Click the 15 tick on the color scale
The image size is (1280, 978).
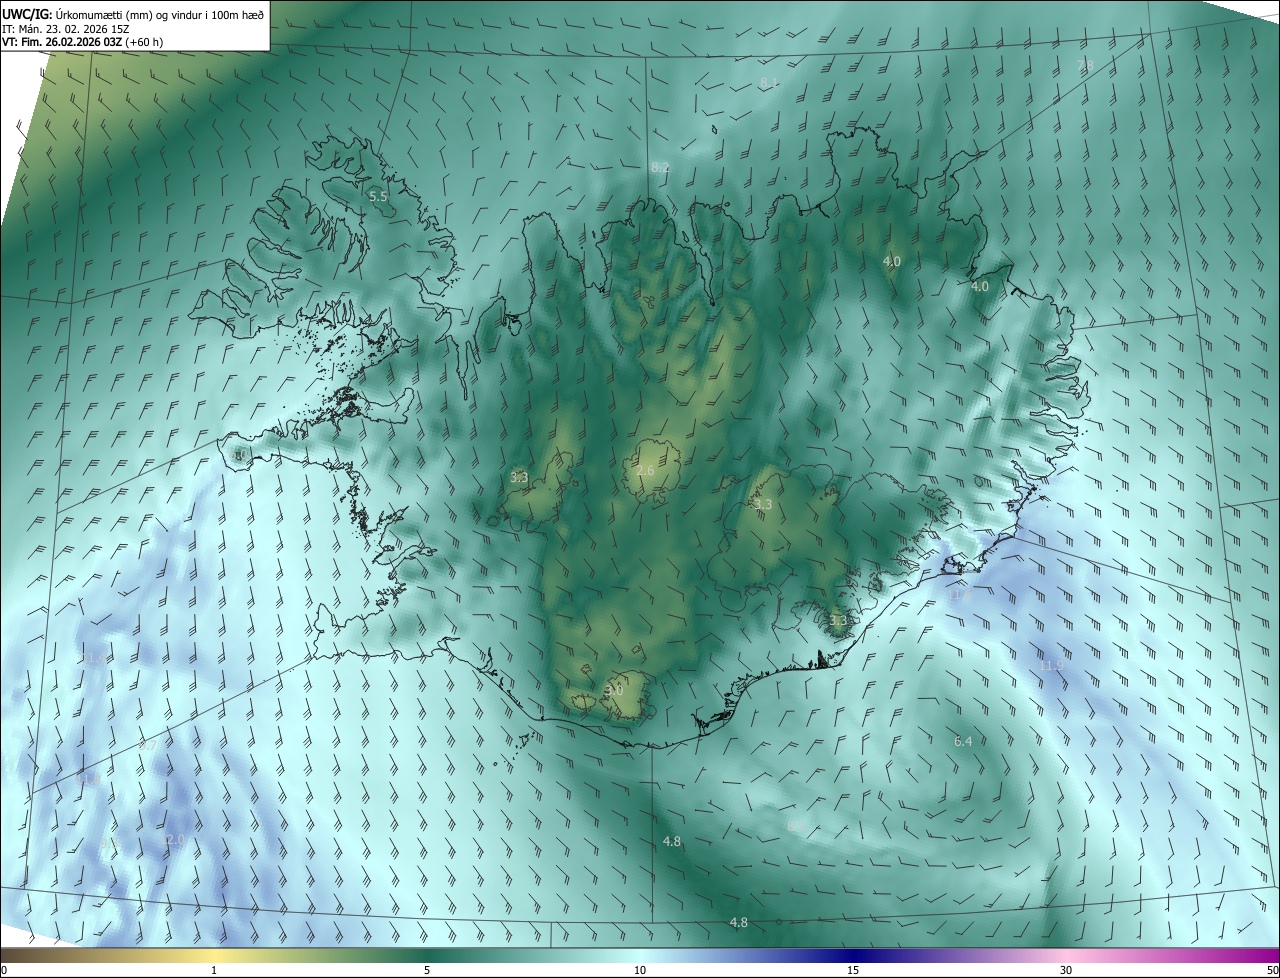[x=853, y=970]
